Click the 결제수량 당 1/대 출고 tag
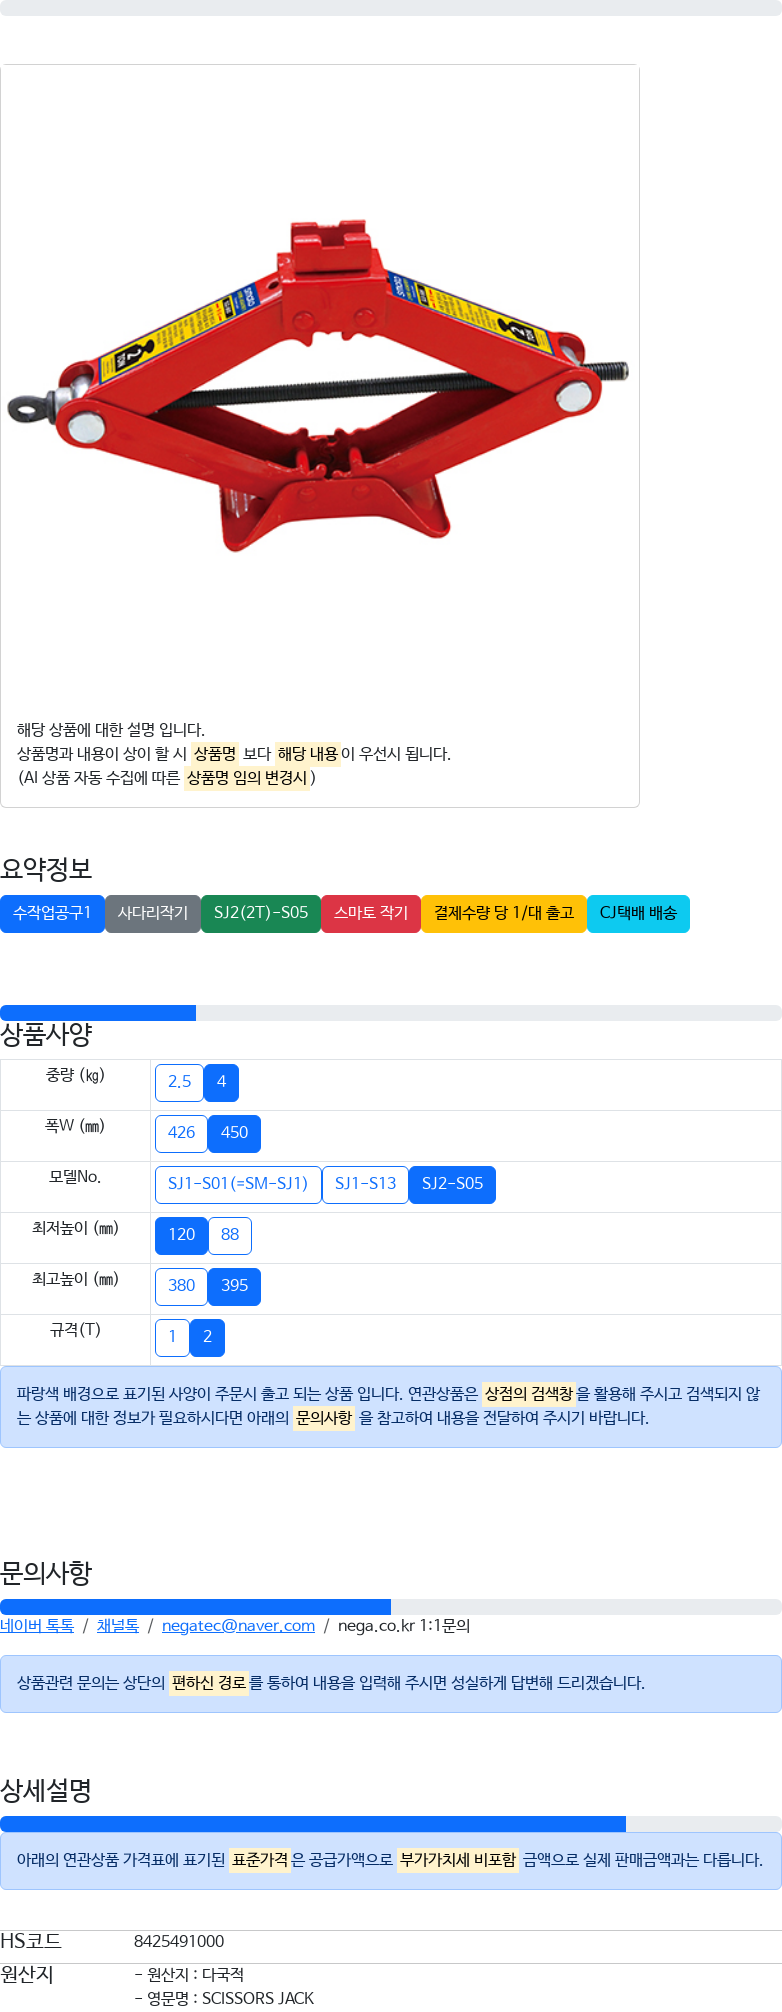Viewport: 782px width, 2012px height. (504, 913)
